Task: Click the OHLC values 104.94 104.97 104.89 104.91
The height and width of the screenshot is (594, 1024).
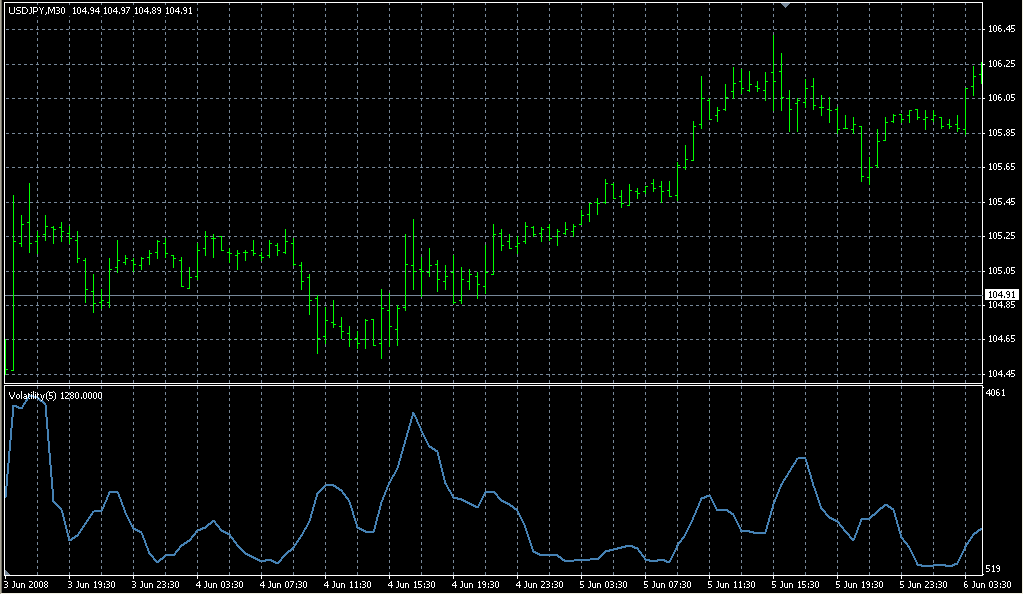Action: pos(132,10)
